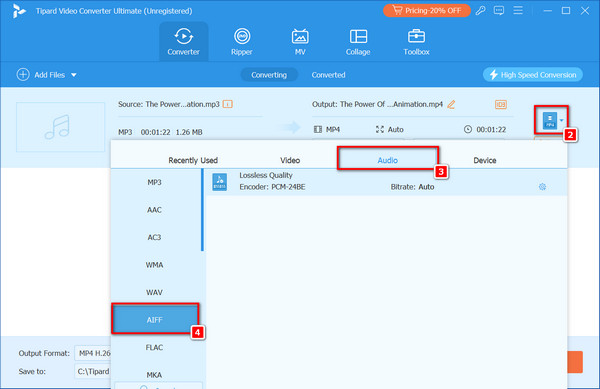Click the music note file thumbnail
Screen dimensions: 600x389
tap(60, 127)
